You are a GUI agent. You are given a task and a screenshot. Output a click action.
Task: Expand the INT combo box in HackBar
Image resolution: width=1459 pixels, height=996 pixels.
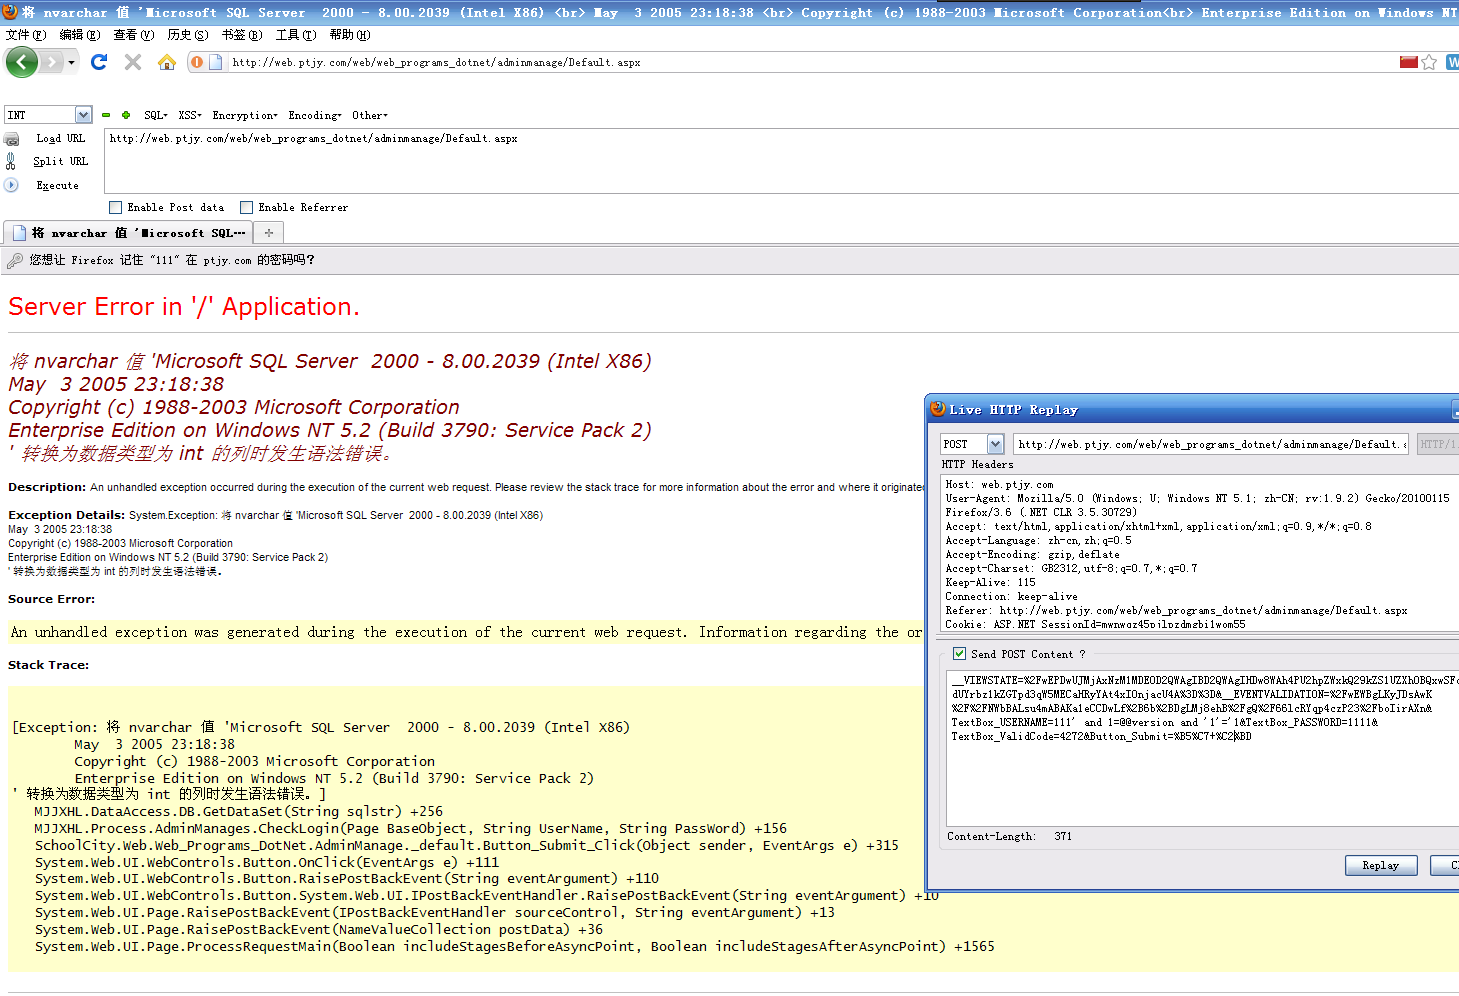click(x=83, y=115)
